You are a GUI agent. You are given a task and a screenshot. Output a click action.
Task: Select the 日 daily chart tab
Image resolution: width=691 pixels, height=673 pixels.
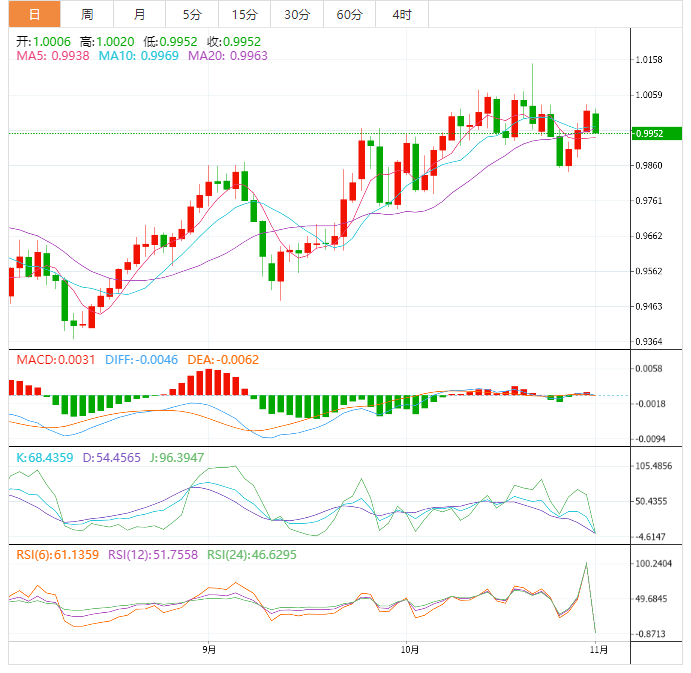point(34,14)
